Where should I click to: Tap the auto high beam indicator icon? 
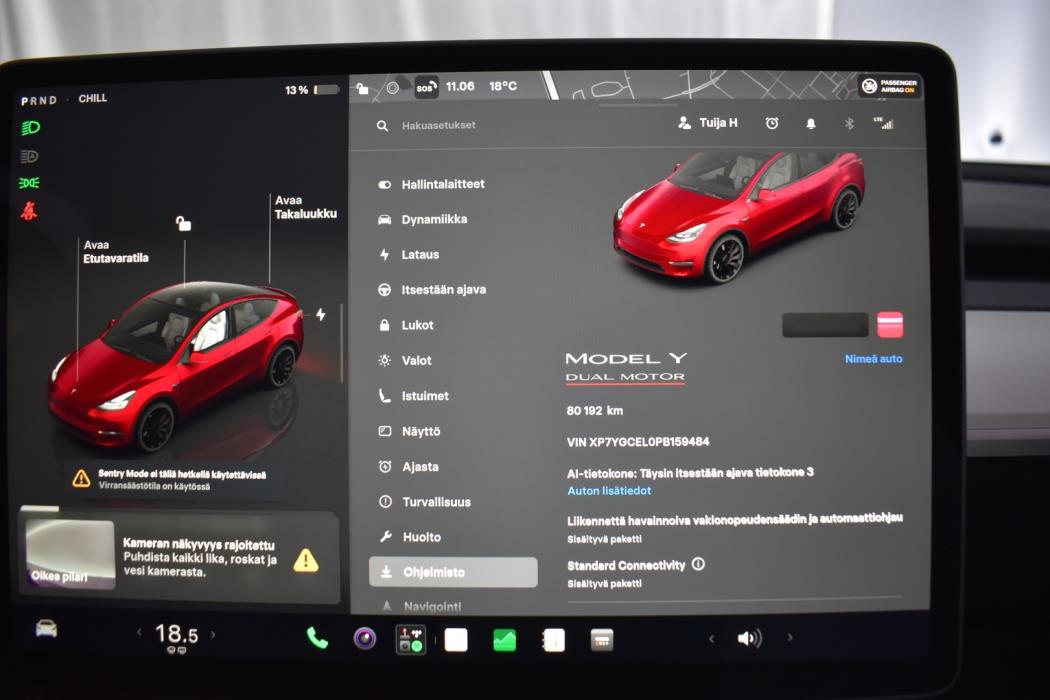pyautogui.click(x=29, y=156)
